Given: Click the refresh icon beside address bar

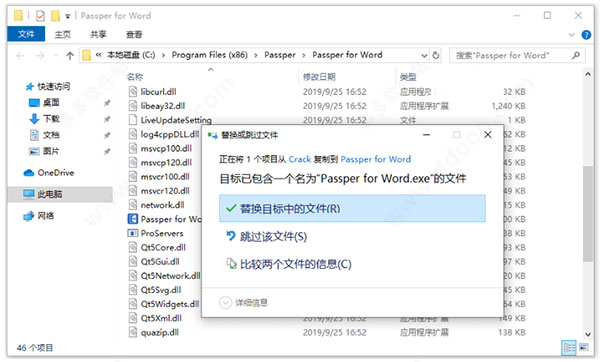Looking at the screenshot, I should tap(436, 55).
